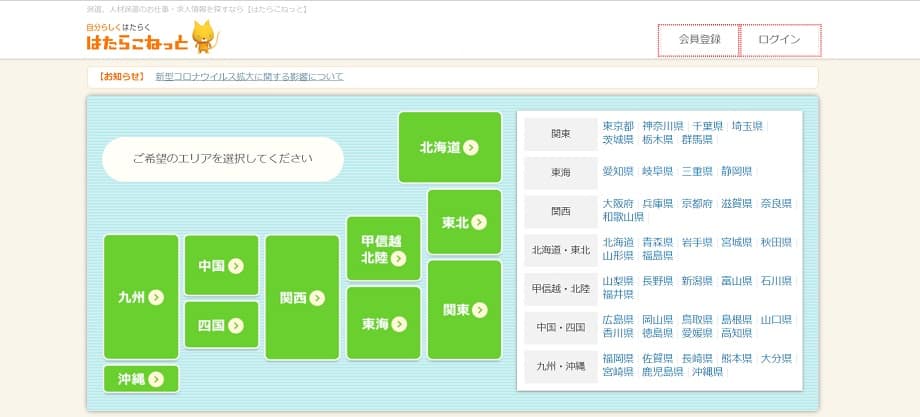Follow the 大阪府 link

pyautogui.click(x=618, y=204)
